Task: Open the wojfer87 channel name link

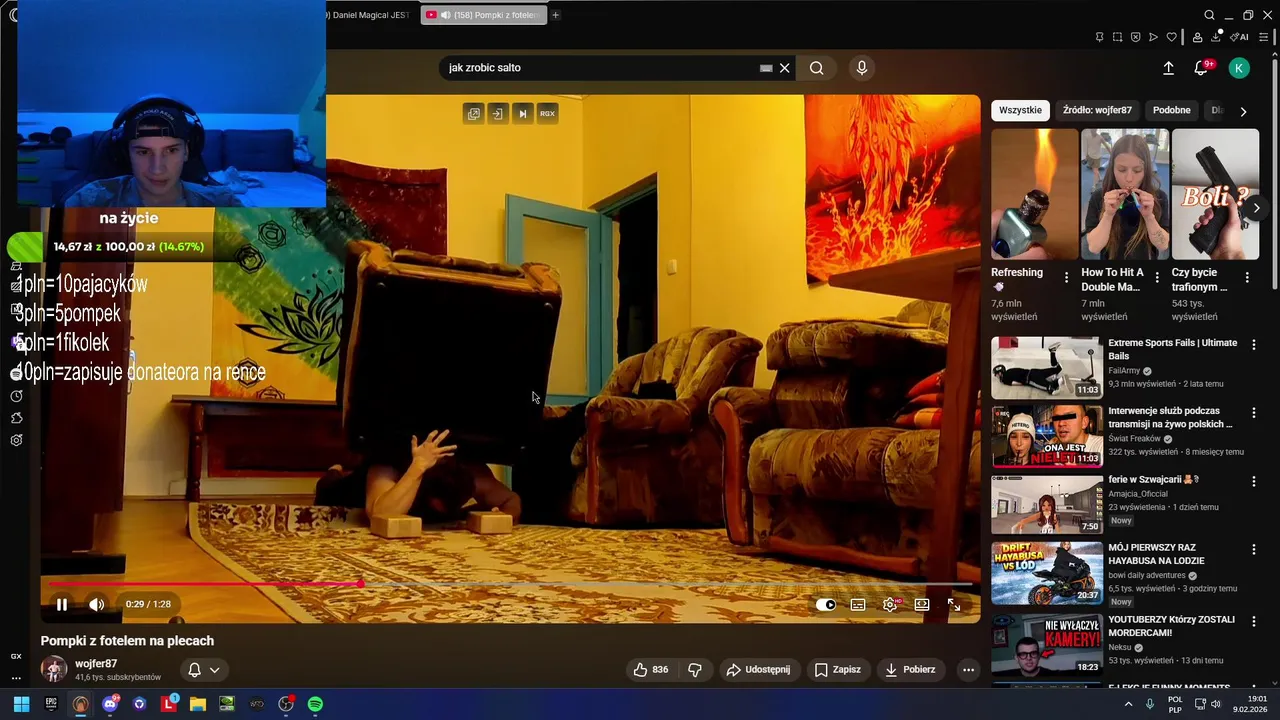Action: point(96,664)
